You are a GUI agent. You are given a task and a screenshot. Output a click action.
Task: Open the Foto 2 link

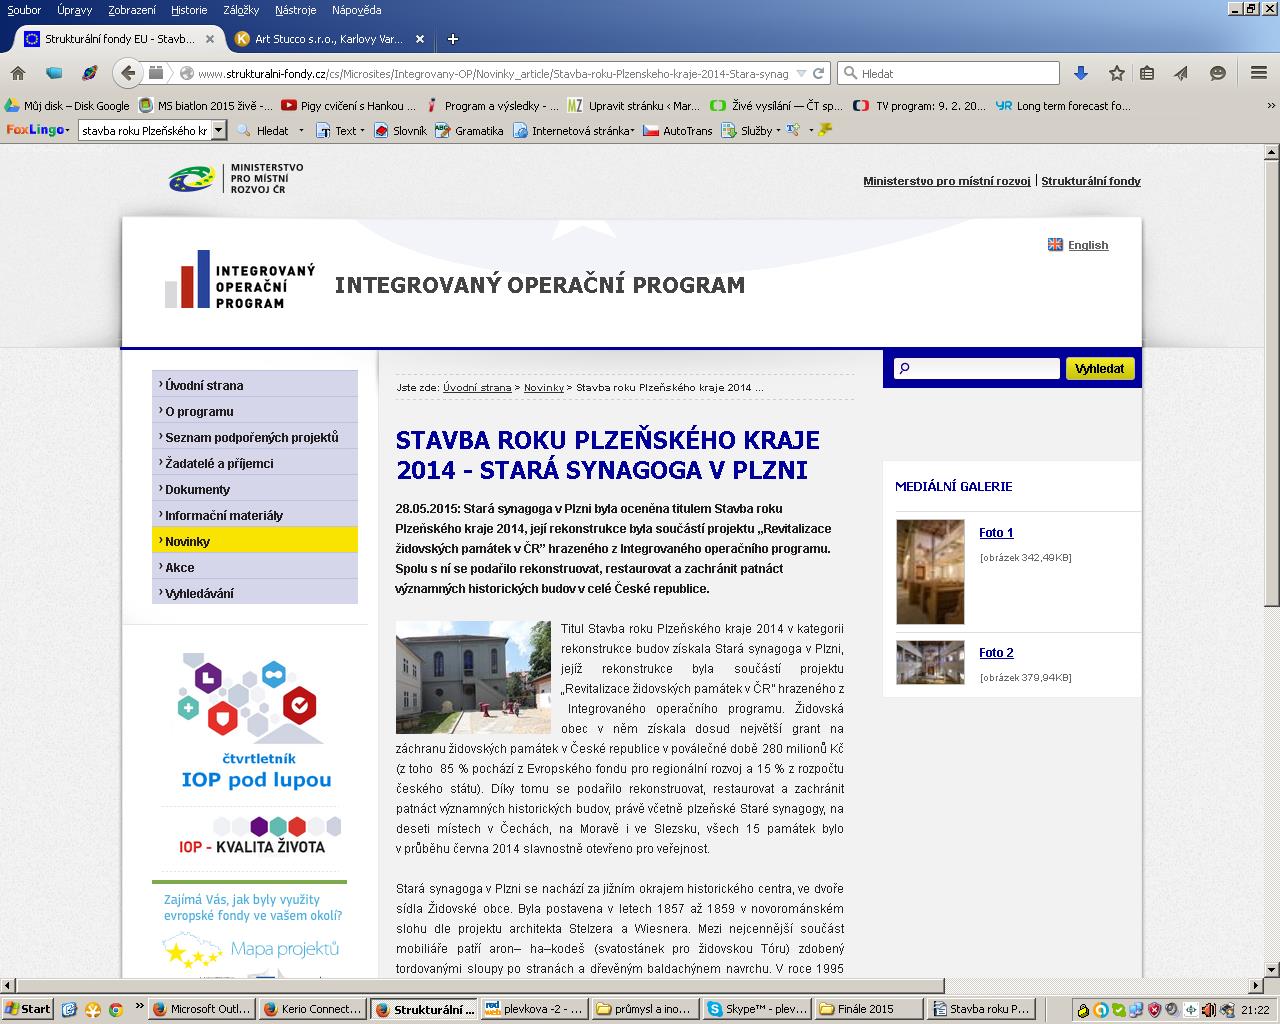tap(996, 652)
